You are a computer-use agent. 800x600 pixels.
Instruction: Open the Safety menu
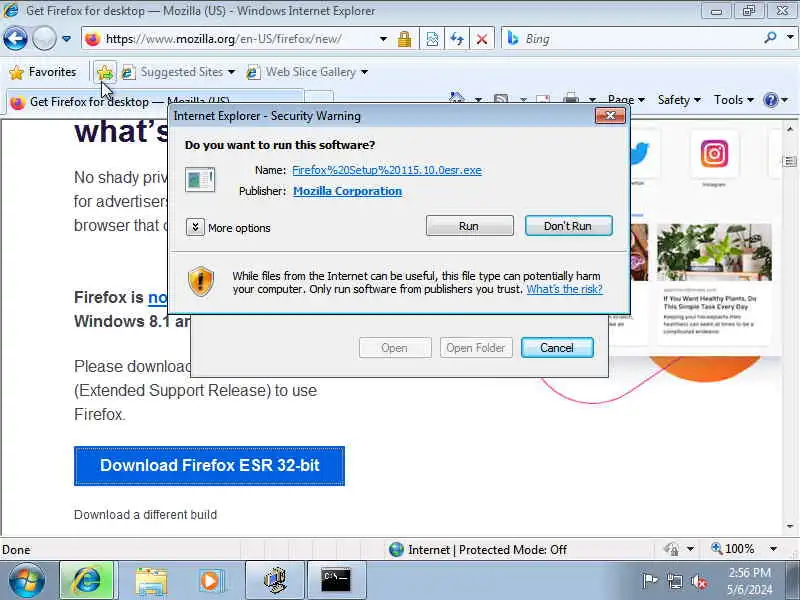click(679, 99)
